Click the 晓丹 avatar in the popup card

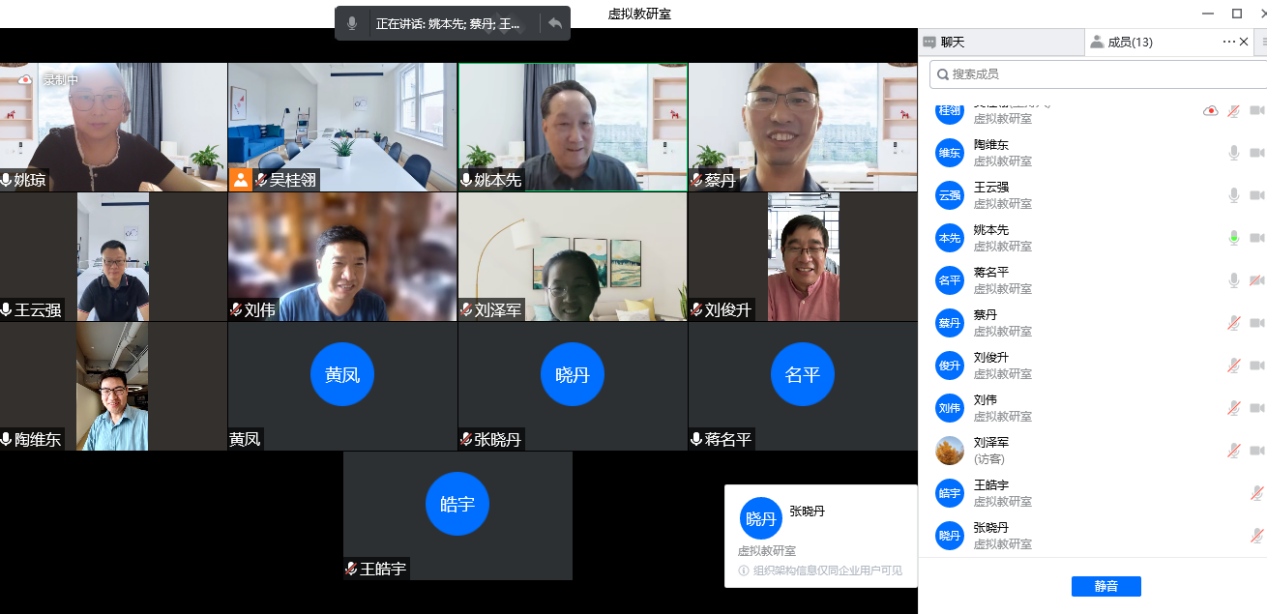click(x=760, y=518)
